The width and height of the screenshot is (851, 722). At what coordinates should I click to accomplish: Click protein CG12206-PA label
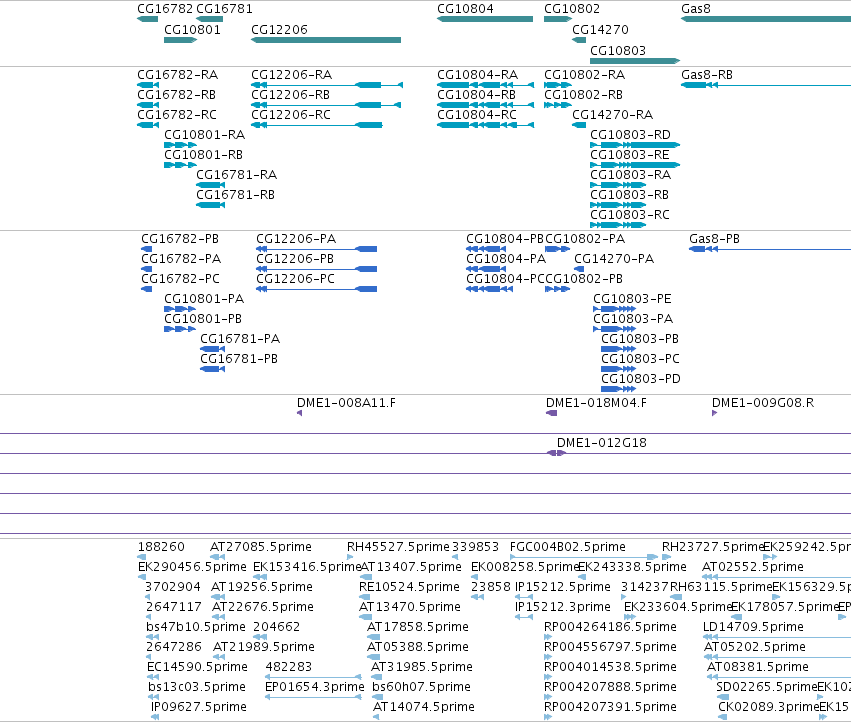296,239
